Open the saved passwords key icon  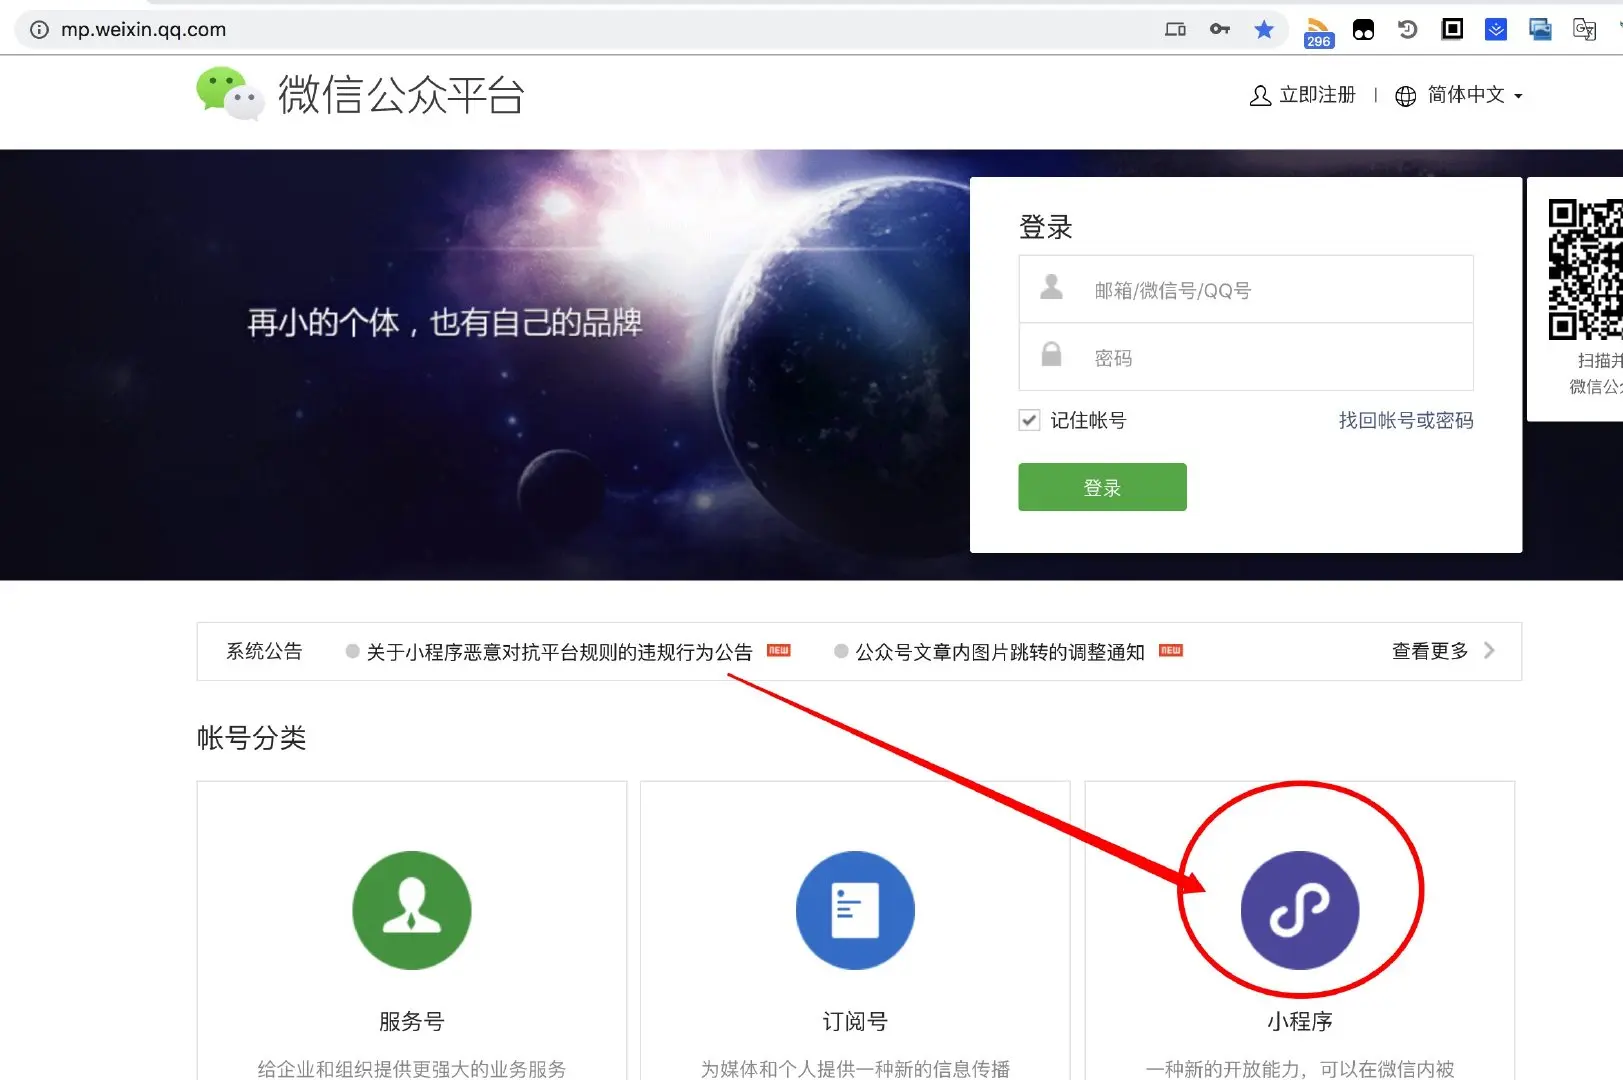[x=1220, y=29]
